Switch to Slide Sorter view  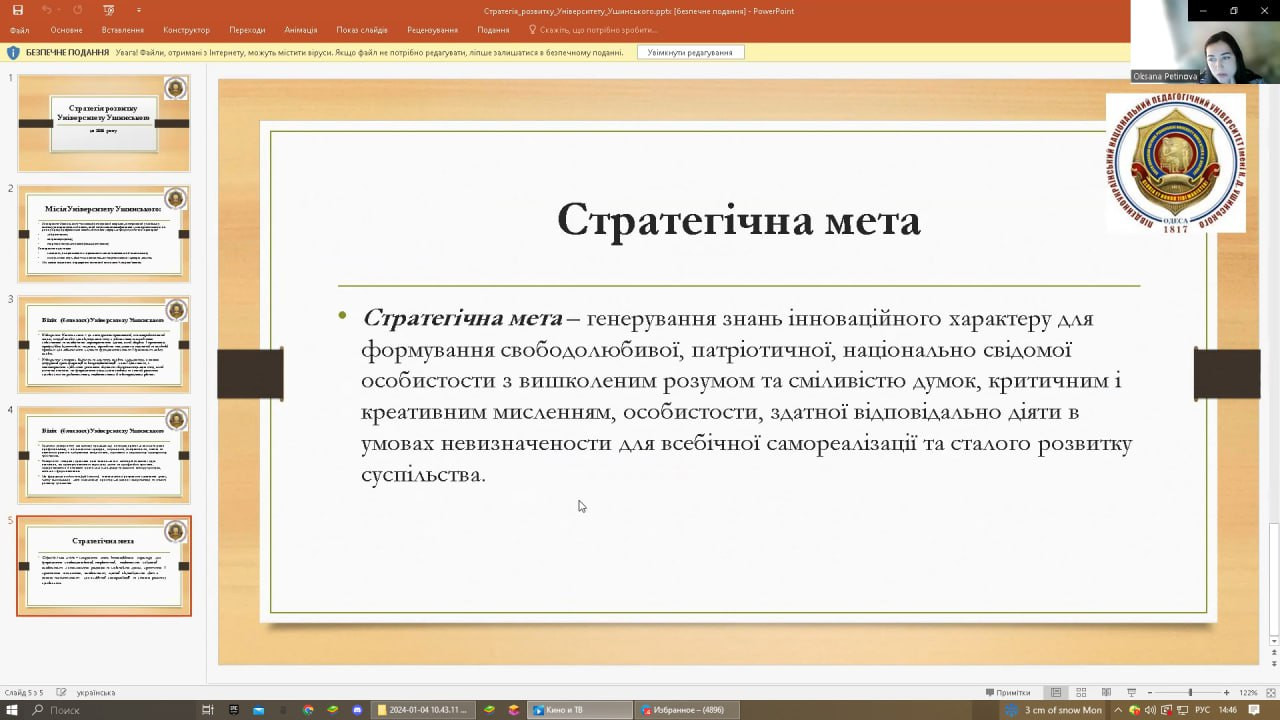pos(1081,692)
